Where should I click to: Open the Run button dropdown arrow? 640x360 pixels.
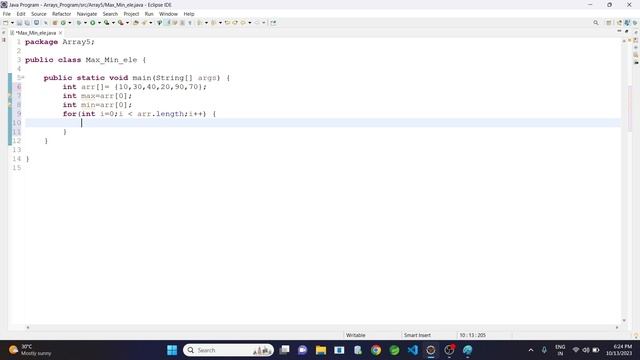99,23
